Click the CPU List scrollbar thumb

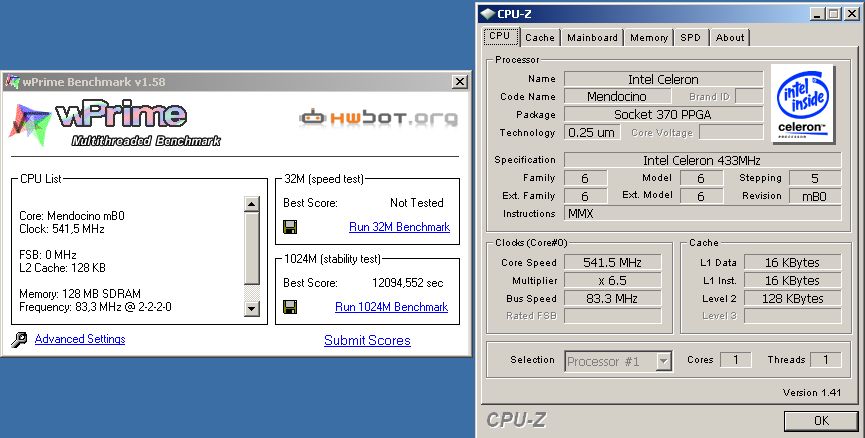252,248
